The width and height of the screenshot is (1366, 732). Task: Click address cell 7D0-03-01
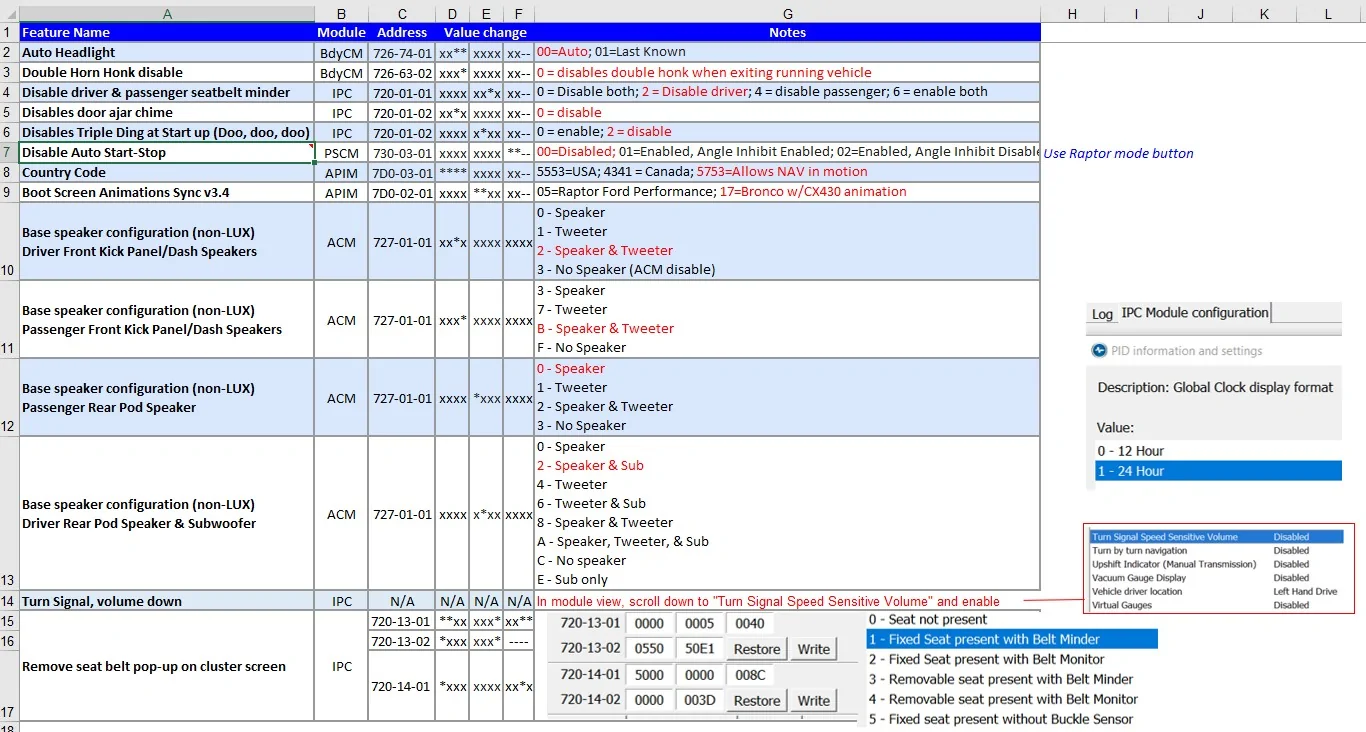[x=402, y=173]
